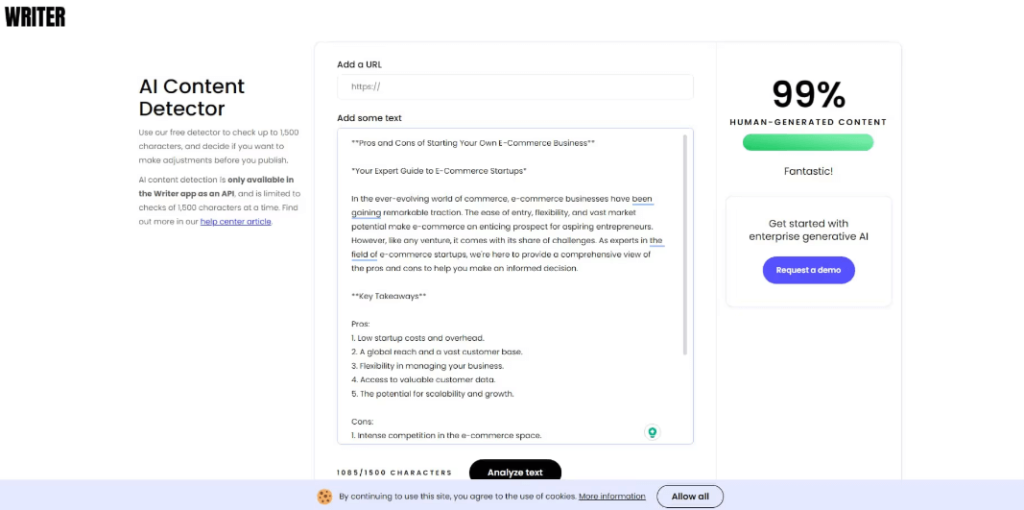Click the 'Low startup costs and overhead' line
This screenshot has width=1024, height=510.
[x=418, y=338]
